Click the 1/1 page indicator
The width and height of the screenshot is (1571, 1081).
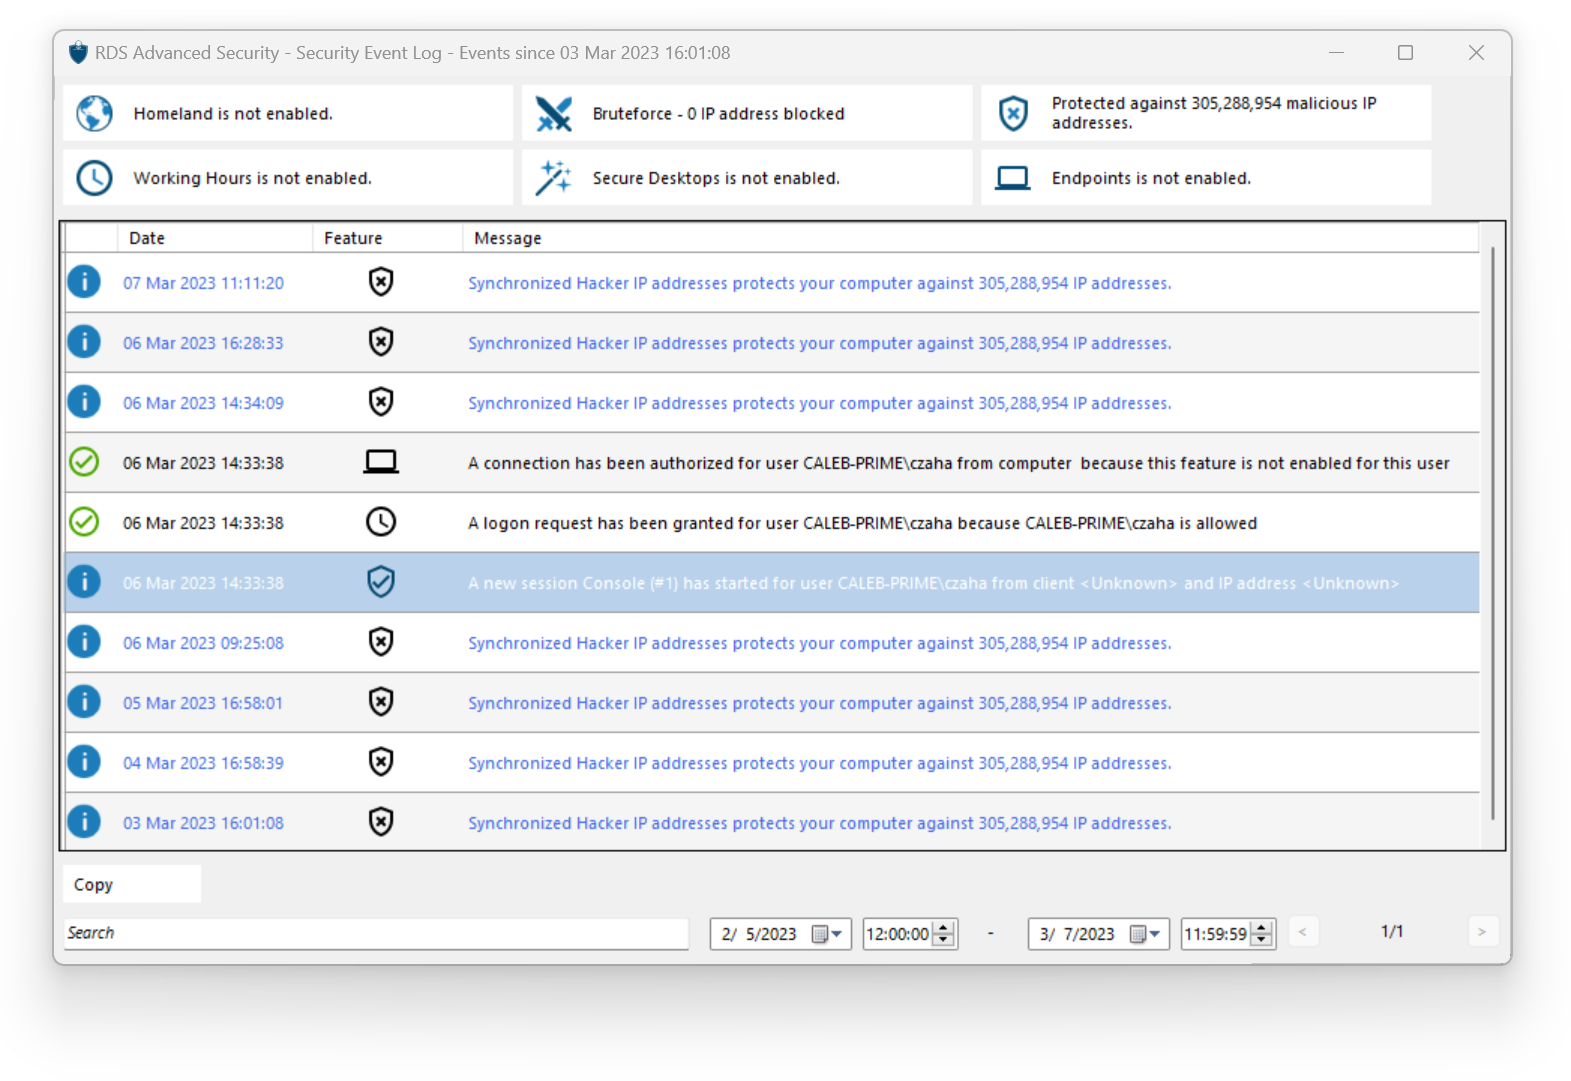click(x=1392, y=932)
